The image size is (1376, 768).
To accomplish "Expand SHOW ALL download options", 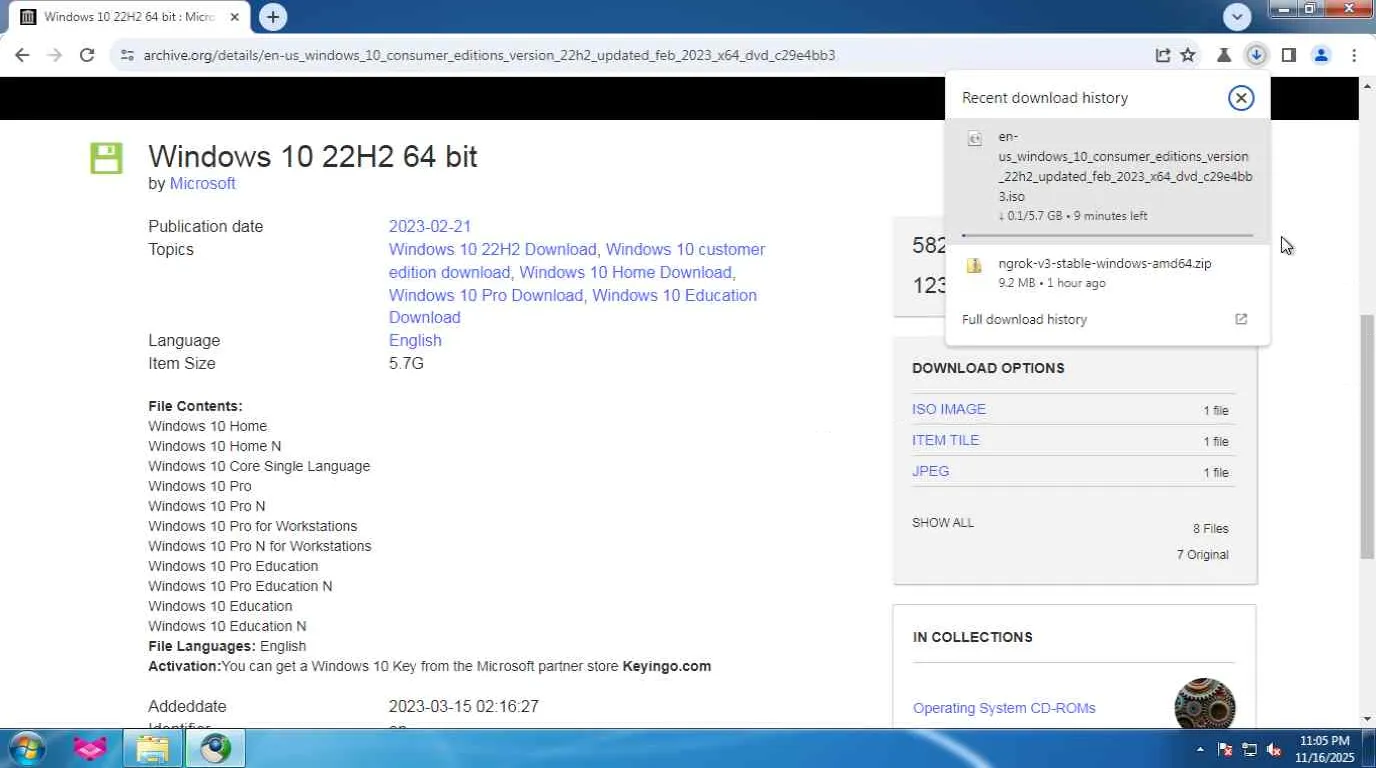I will [943, 523].
